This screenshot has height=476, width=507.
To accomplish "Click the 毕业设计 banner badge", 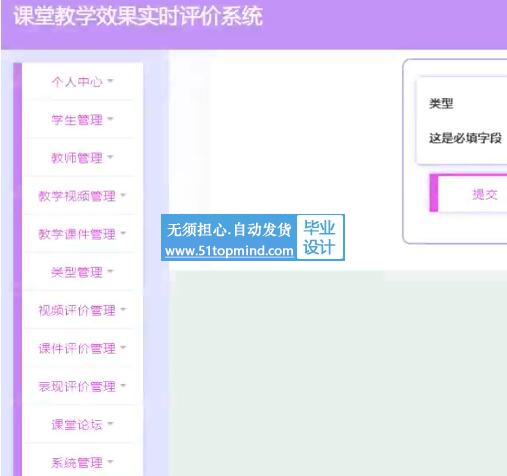I will (319, 237).
